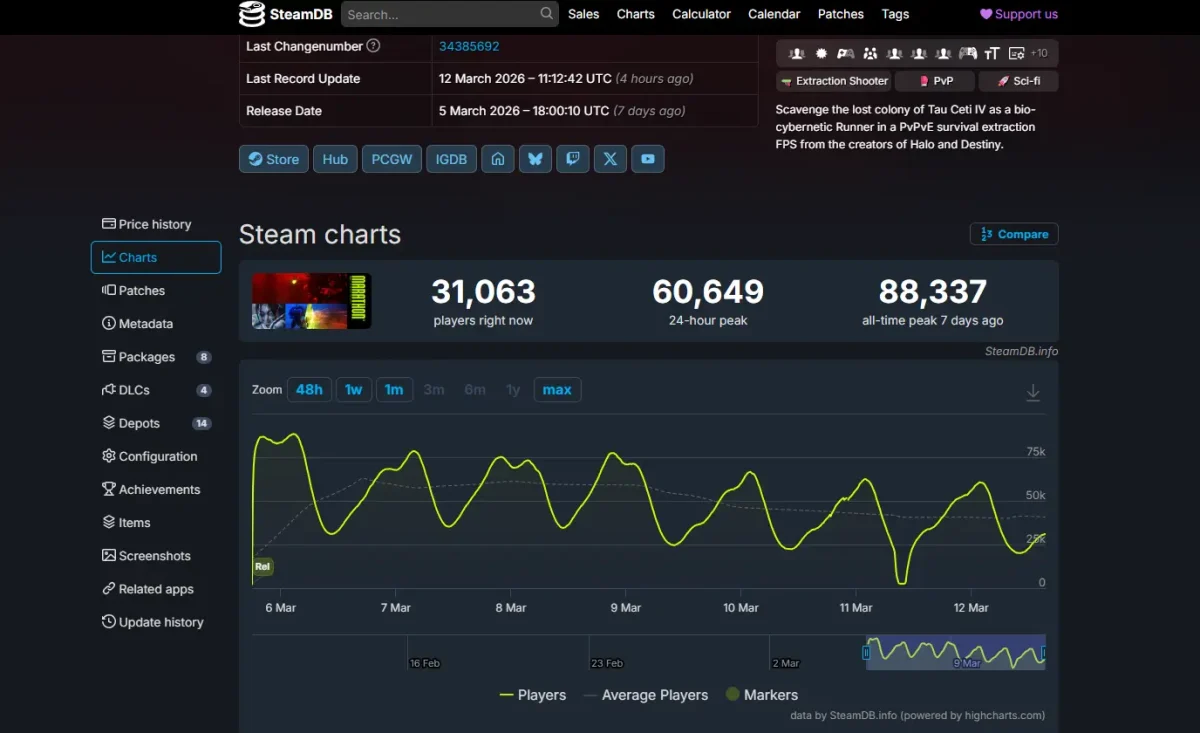This screenshot has height=733, width=1200.
Task: Open changenumber 34385692 link
Action: coord(467,46)
